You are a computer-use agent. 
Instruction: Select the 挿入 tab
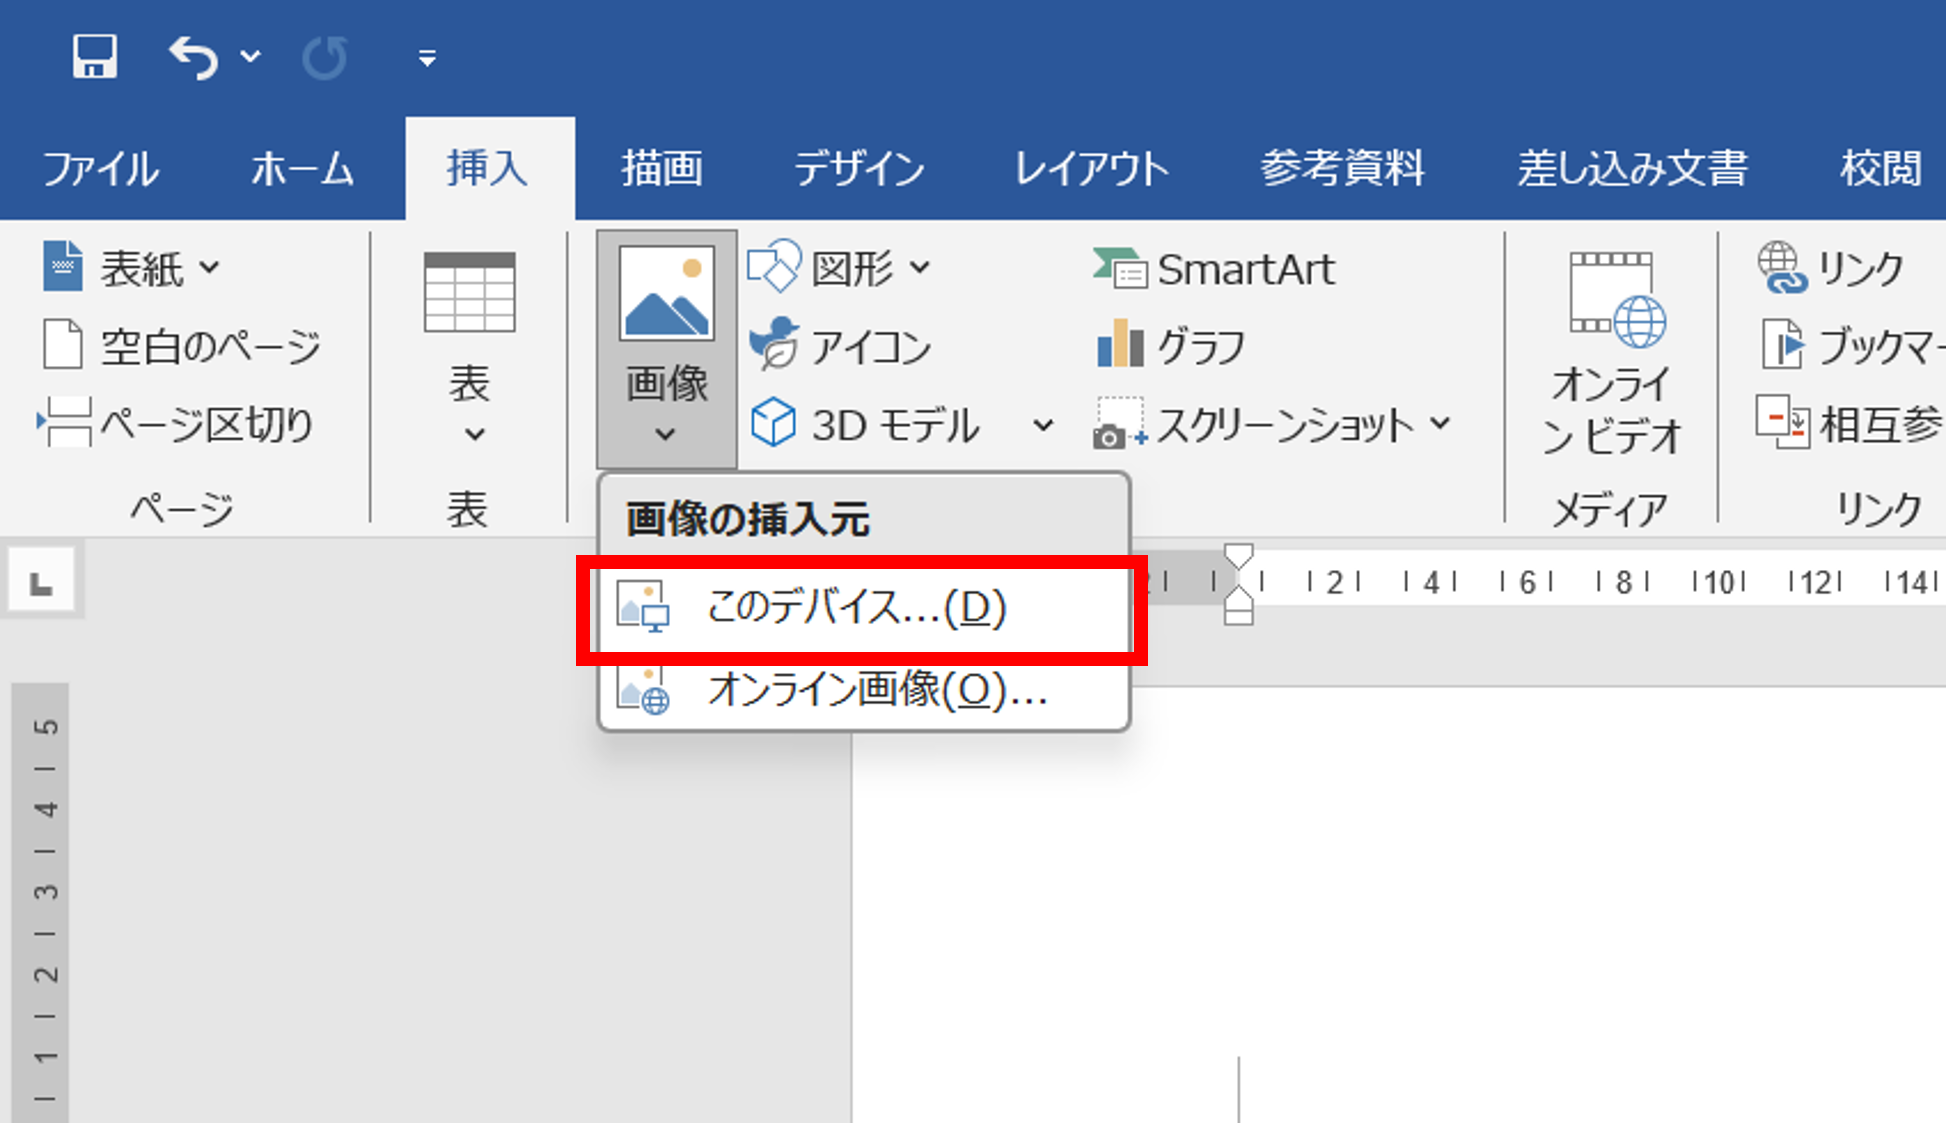coord(488,168)
